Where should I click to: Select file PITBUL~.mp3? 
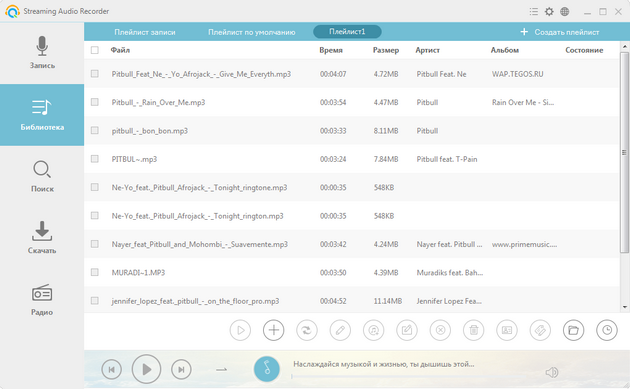(x=134, y=159)
